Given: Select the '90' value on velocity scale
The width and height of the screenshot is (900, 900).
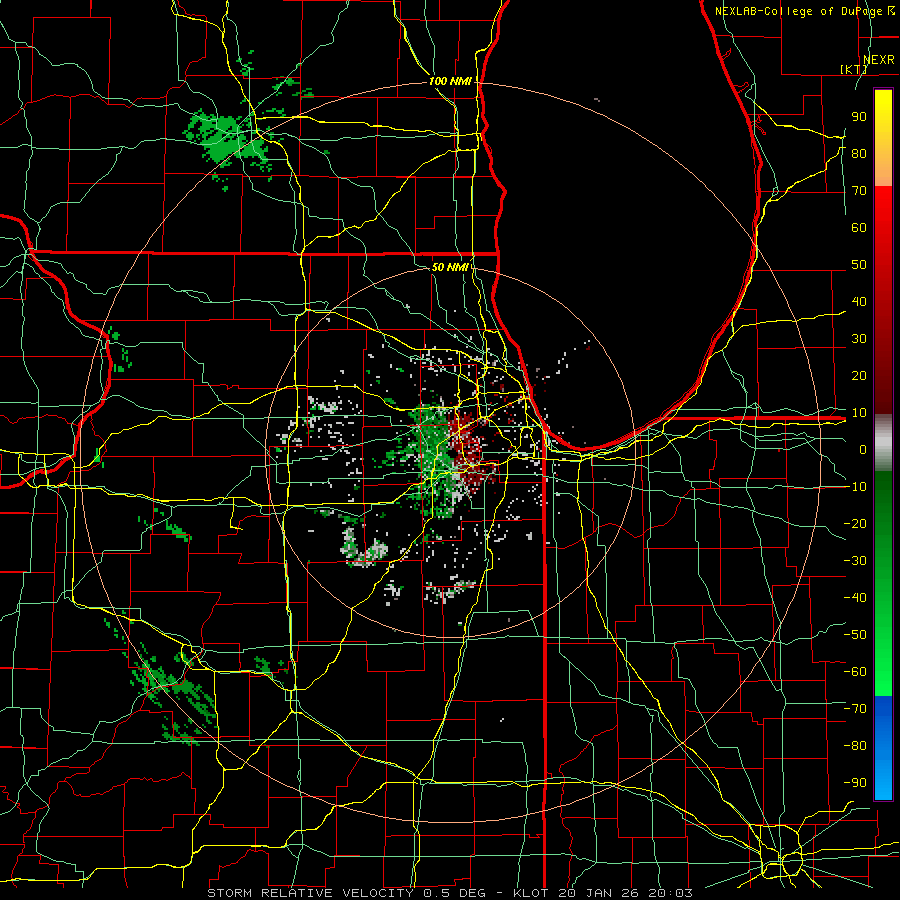Looking at the screenshot, I should (859, 117).
